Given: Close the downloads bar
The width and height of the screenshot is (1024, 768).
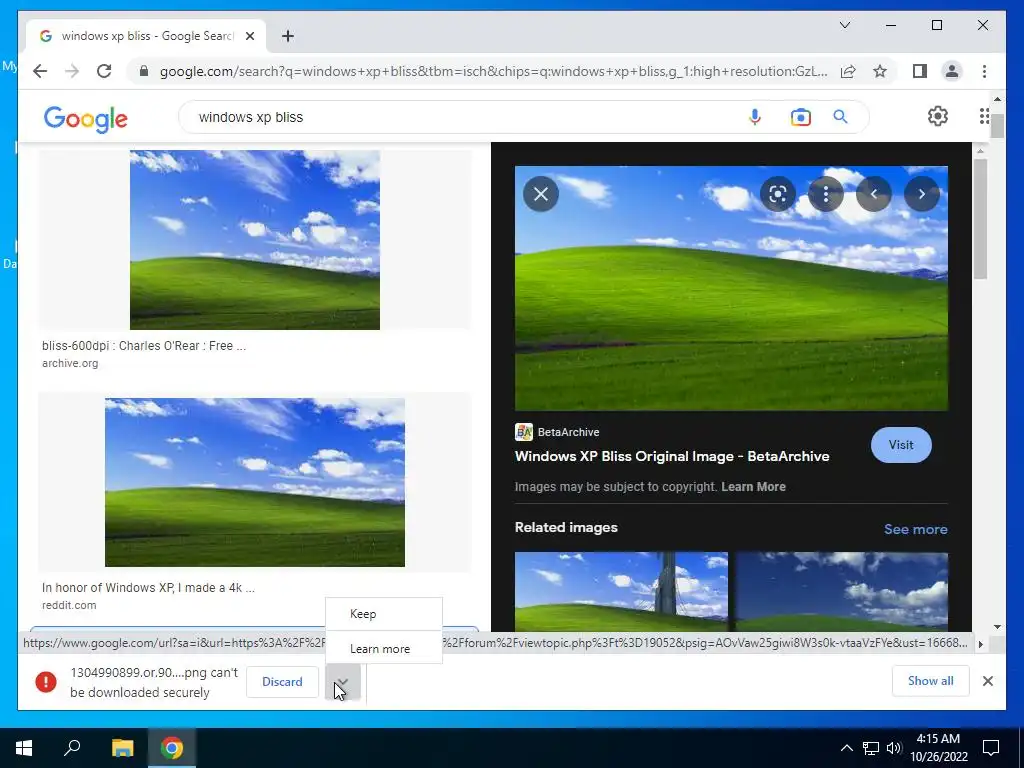Looking at the screenshot, I should [x=987, y=681].
